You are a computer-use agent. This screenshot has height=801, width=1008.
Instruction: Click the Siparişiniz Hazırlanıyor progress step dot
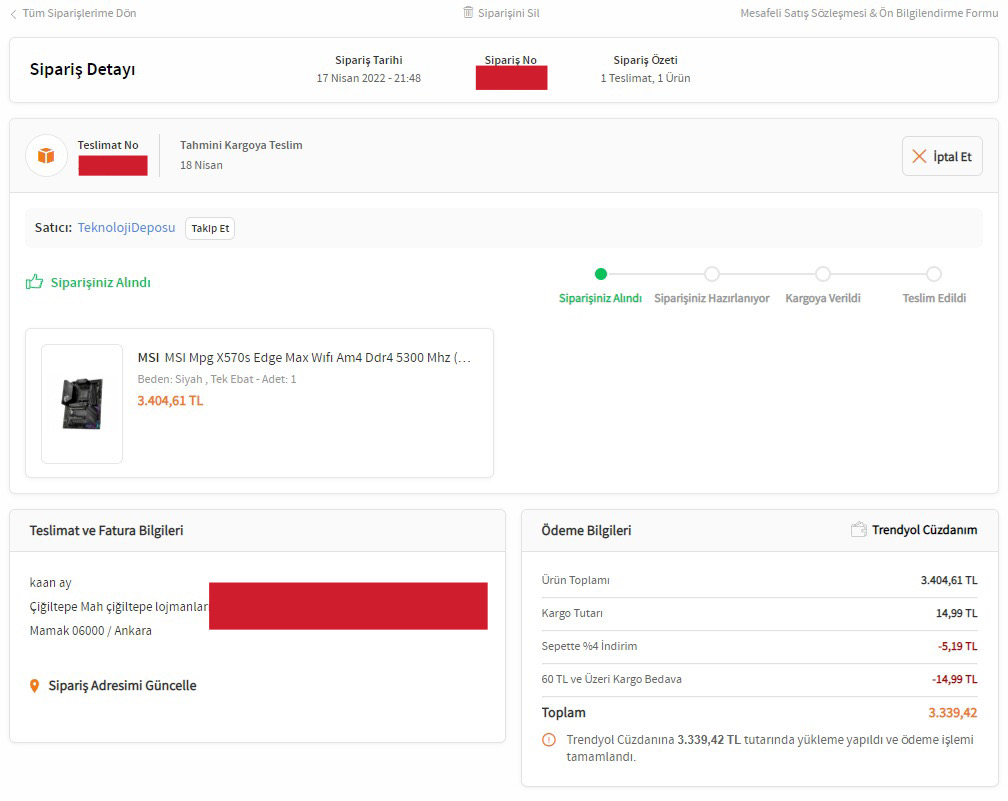coord(712,274)
